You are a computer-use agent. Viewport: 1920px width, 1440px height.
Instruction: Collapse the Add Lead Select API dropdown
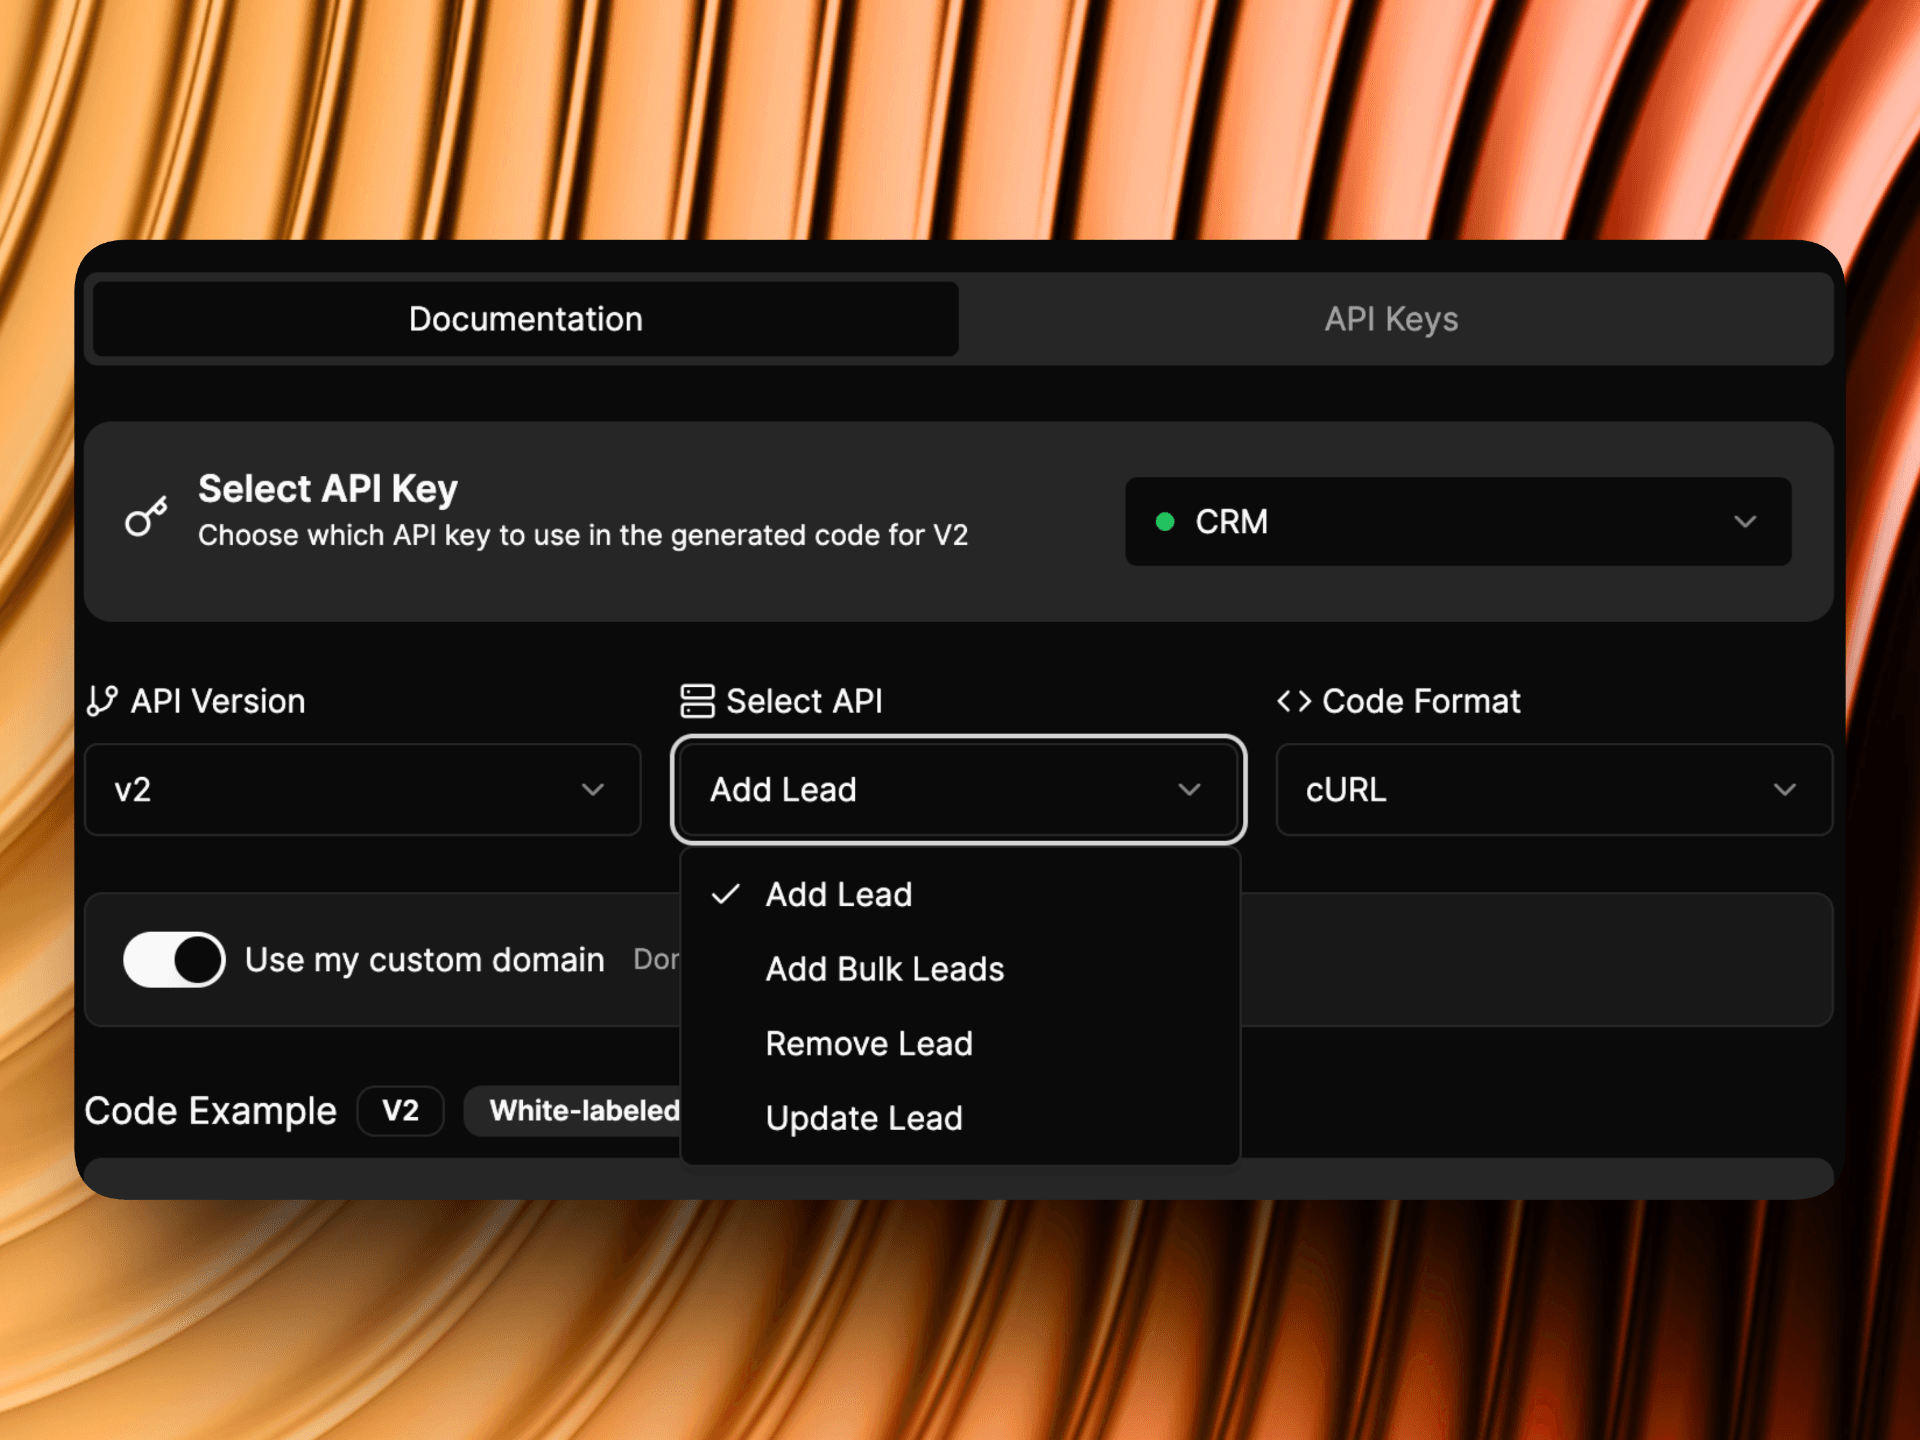(958, 789)
